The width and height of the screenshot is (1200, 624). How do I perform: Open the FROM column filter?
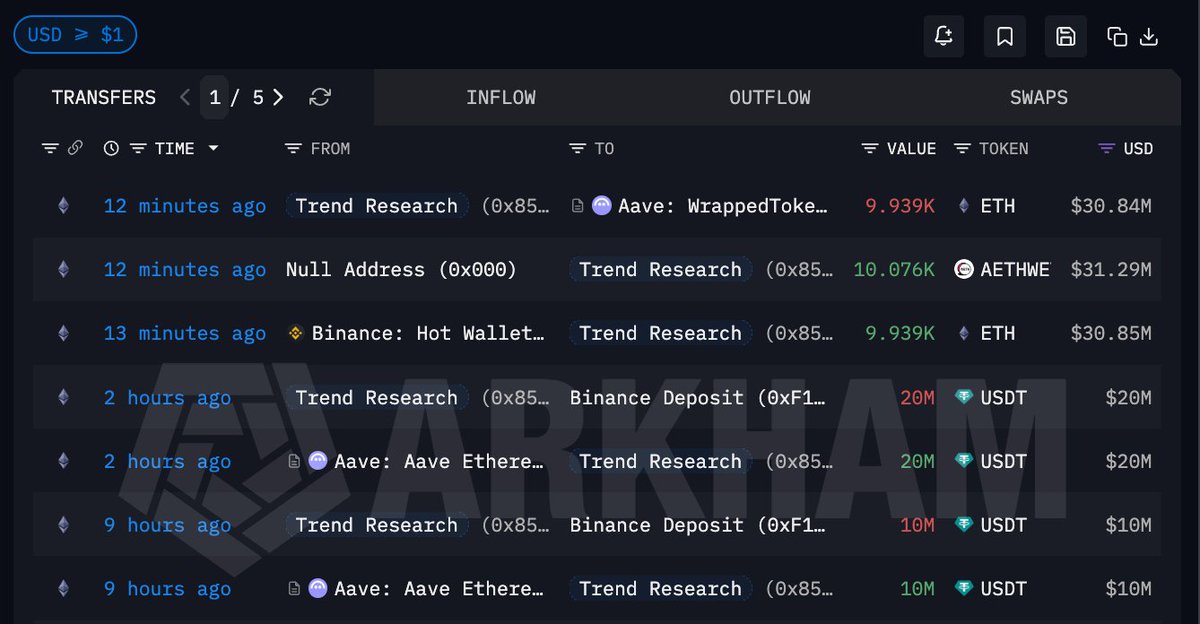293,148
